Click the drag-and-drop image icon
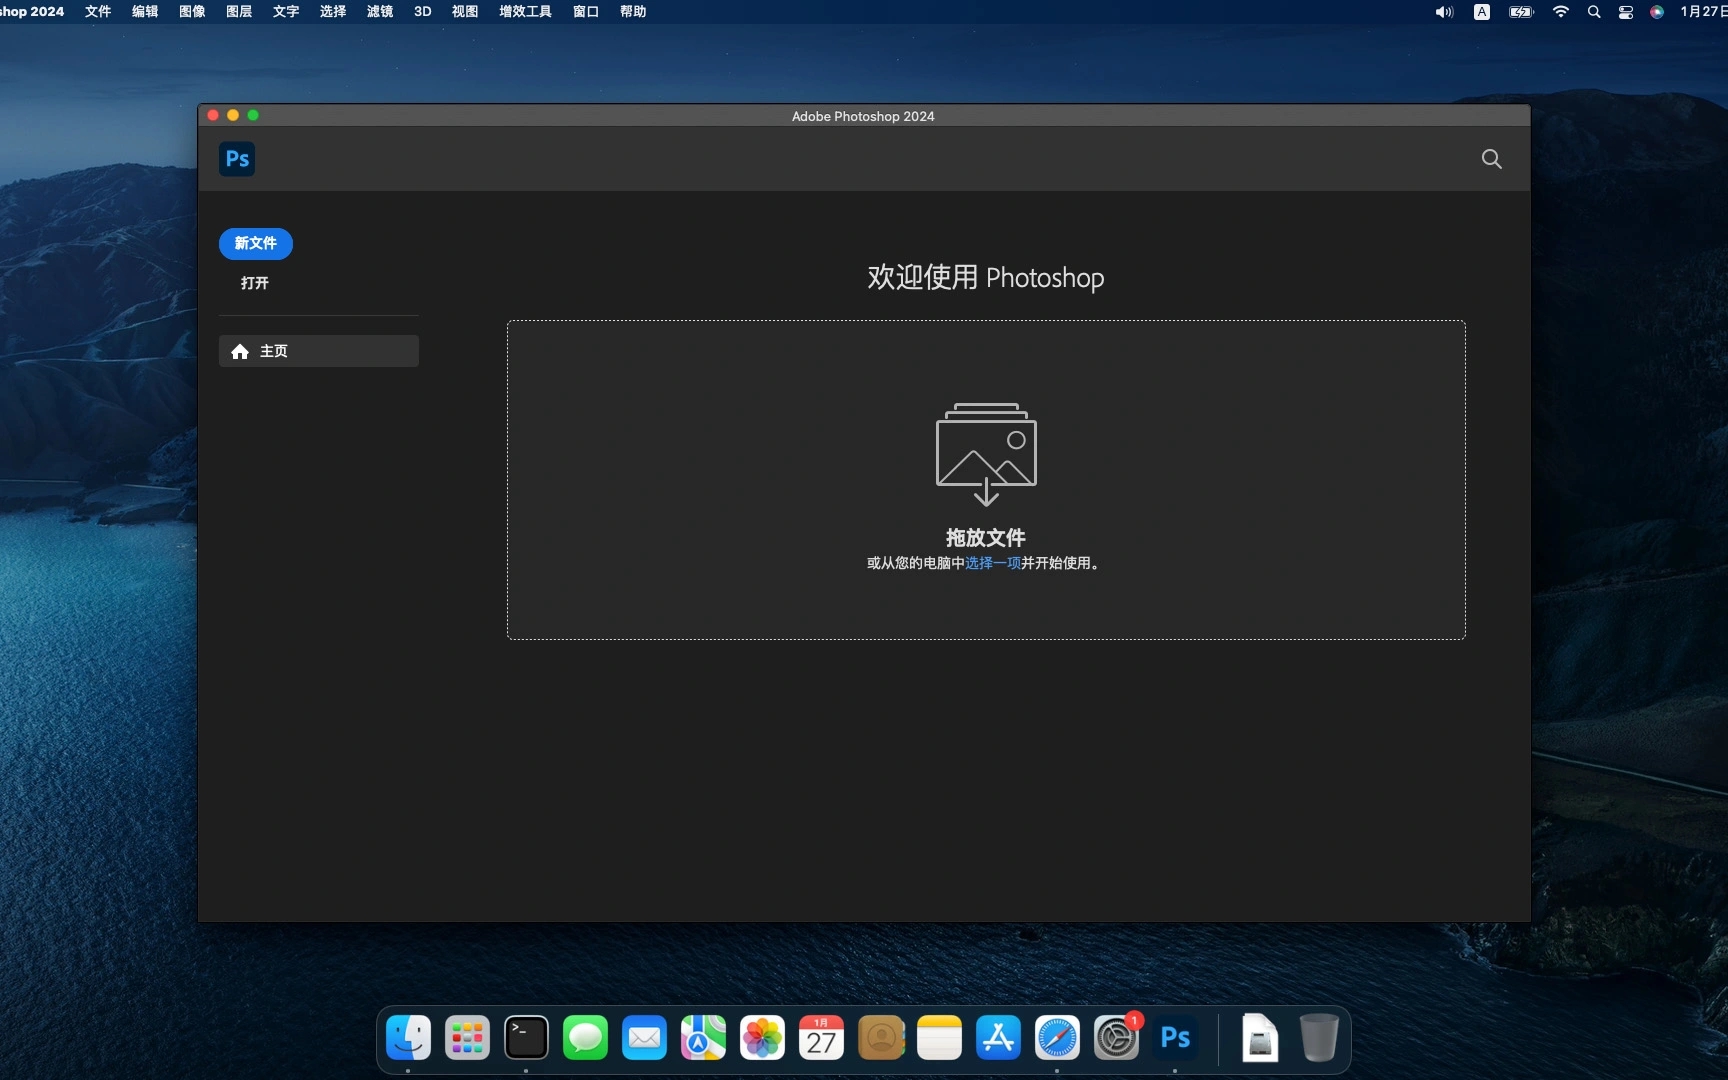 click(x=986, y=454)
